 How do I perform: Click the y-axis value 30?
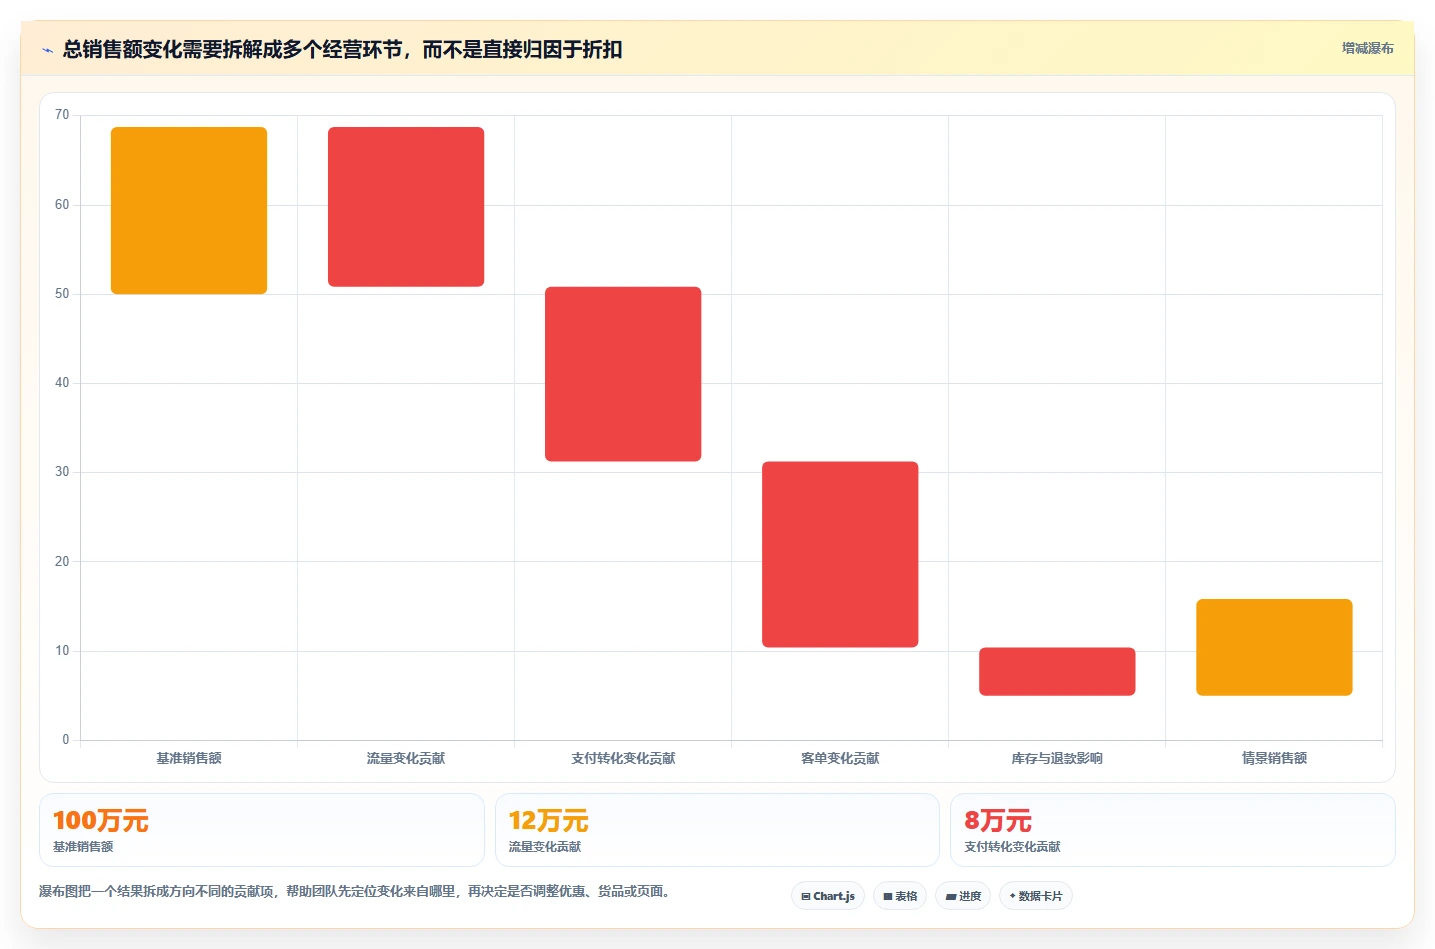62,472
